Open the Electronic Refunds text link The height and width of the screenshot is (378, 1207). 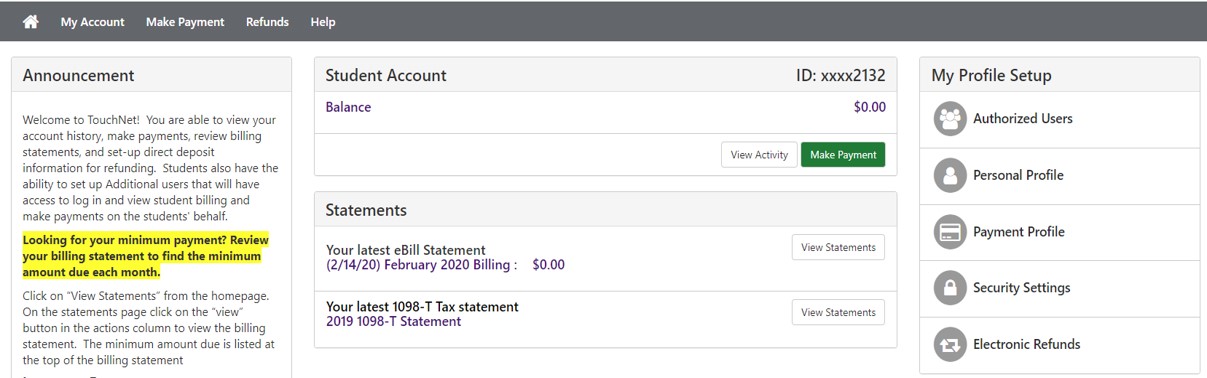tap(1026, 344)
